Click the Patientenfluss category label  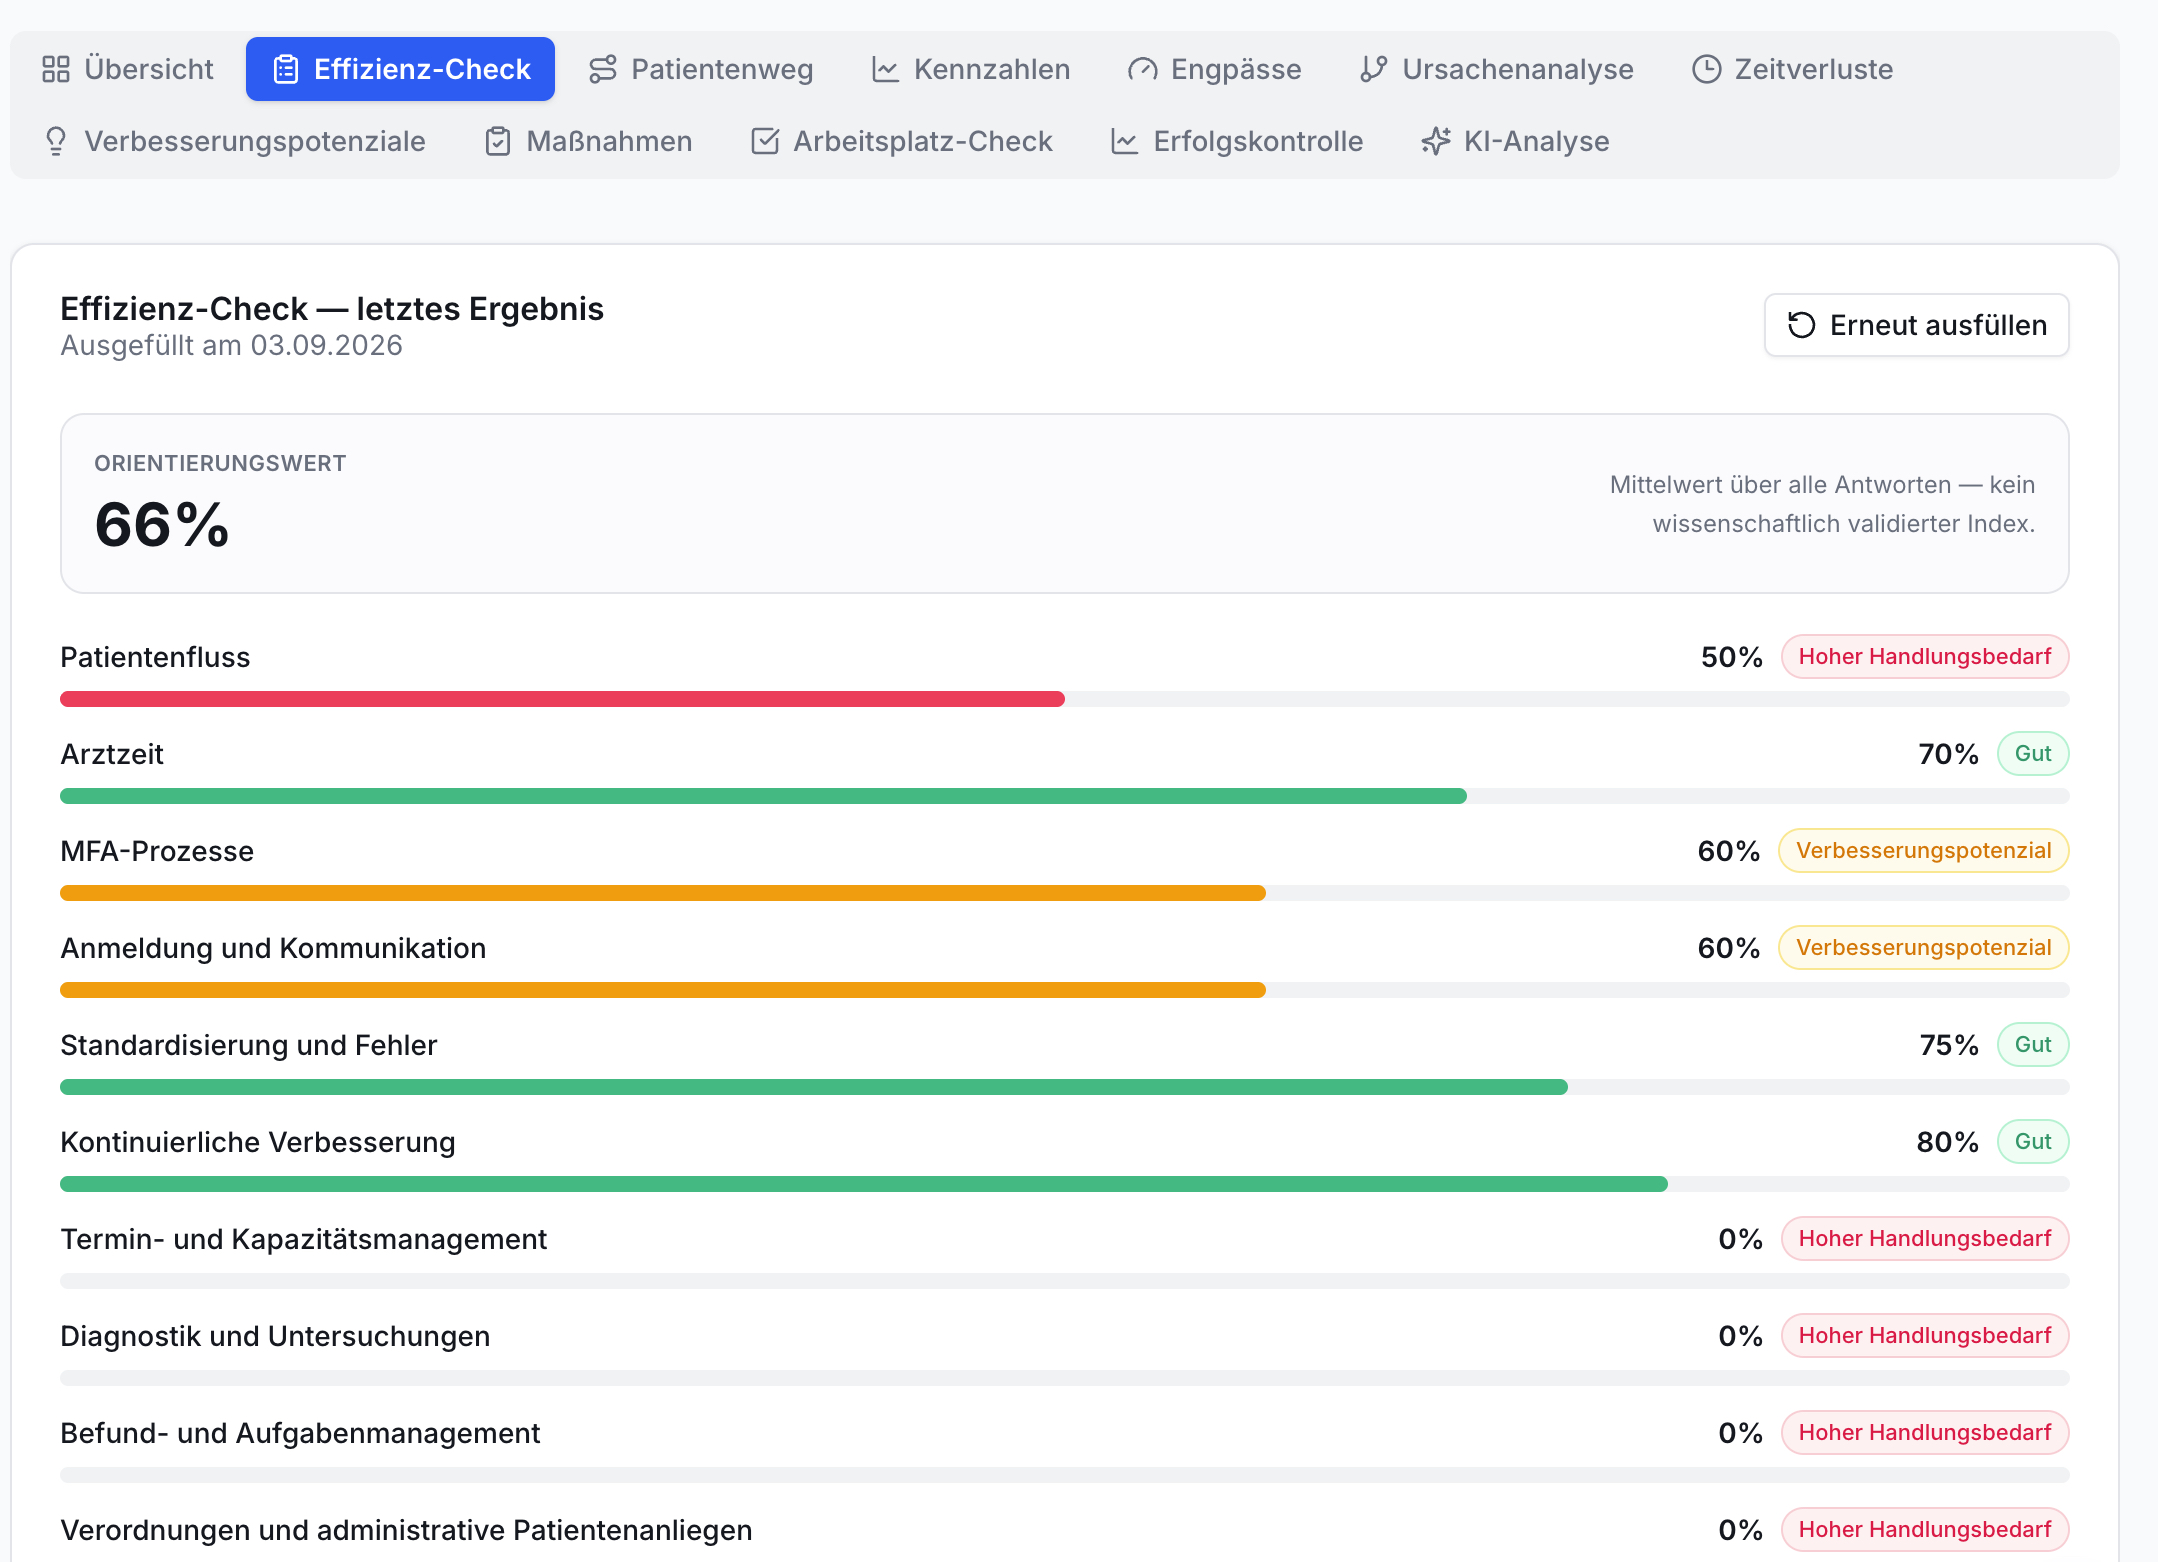tap(155, 657)
